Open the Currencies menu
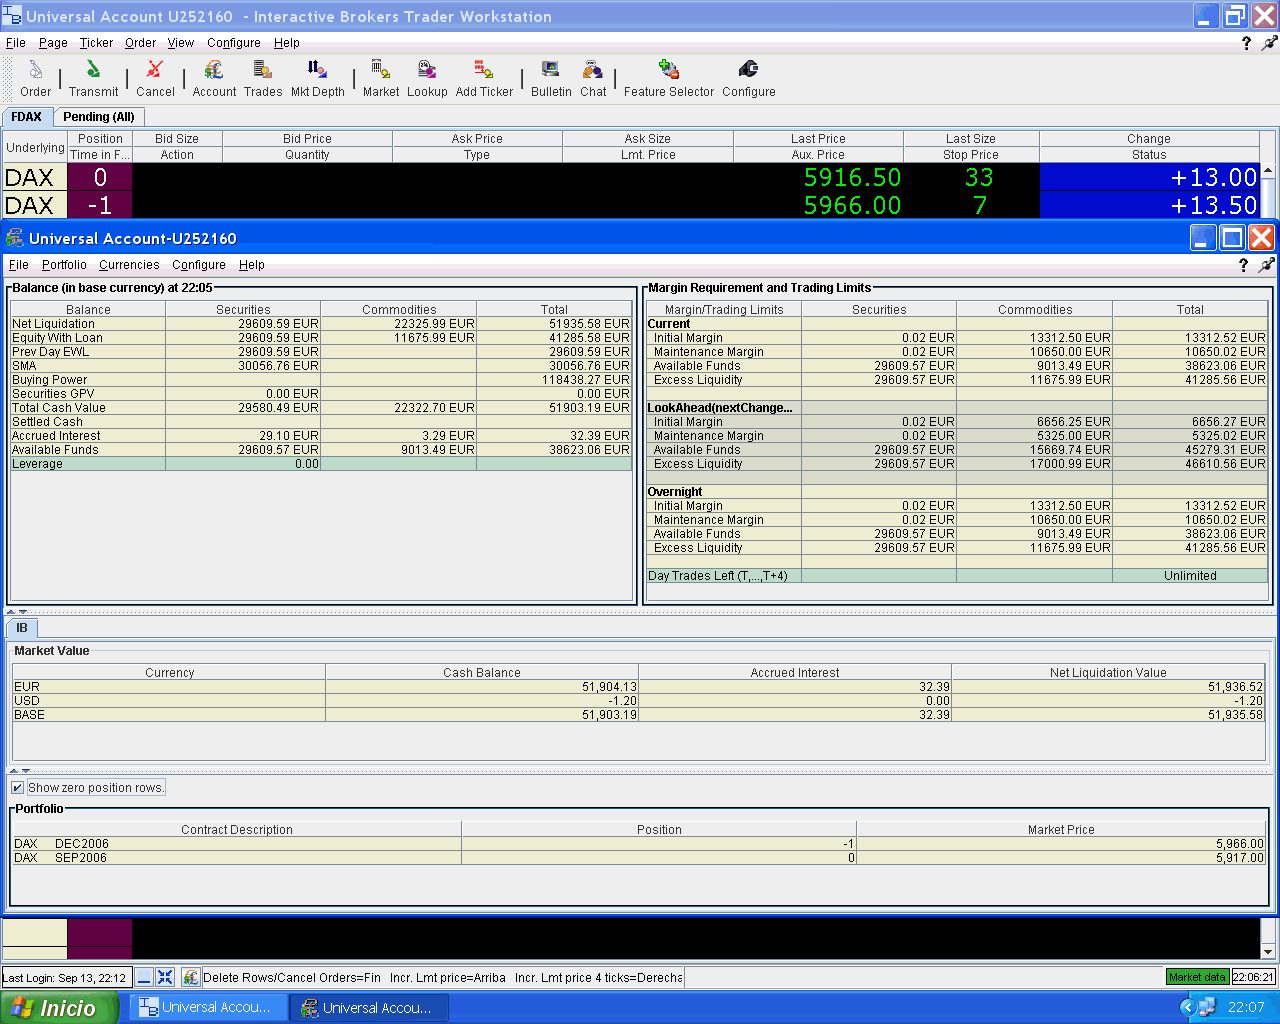Screen dimensions: 1280x1024 129,265
